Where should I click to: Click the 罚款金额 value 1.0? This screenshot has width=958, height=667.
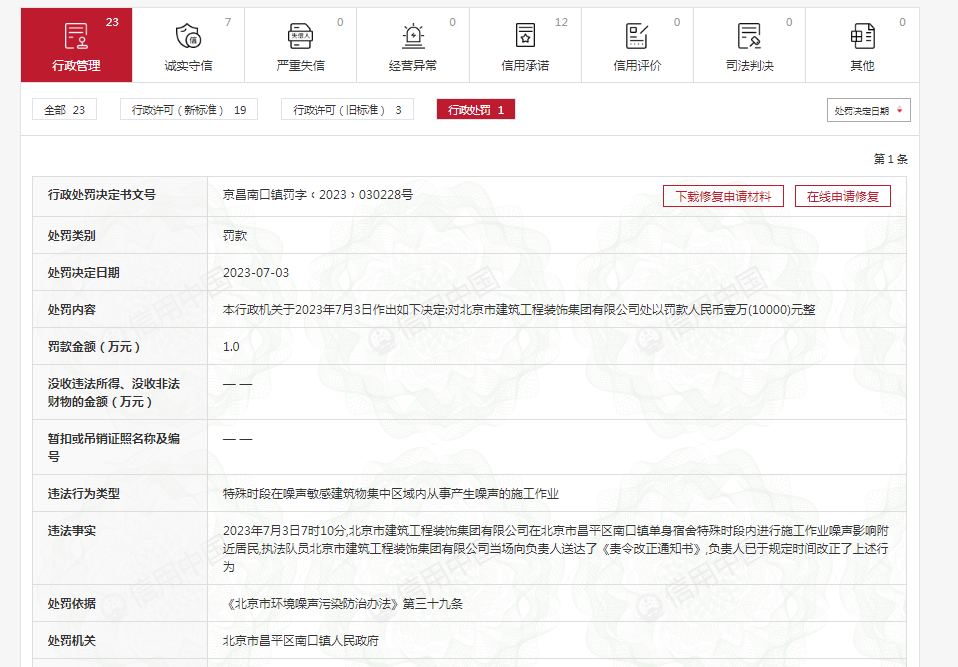pyautogui.click(x=231, y=346)
